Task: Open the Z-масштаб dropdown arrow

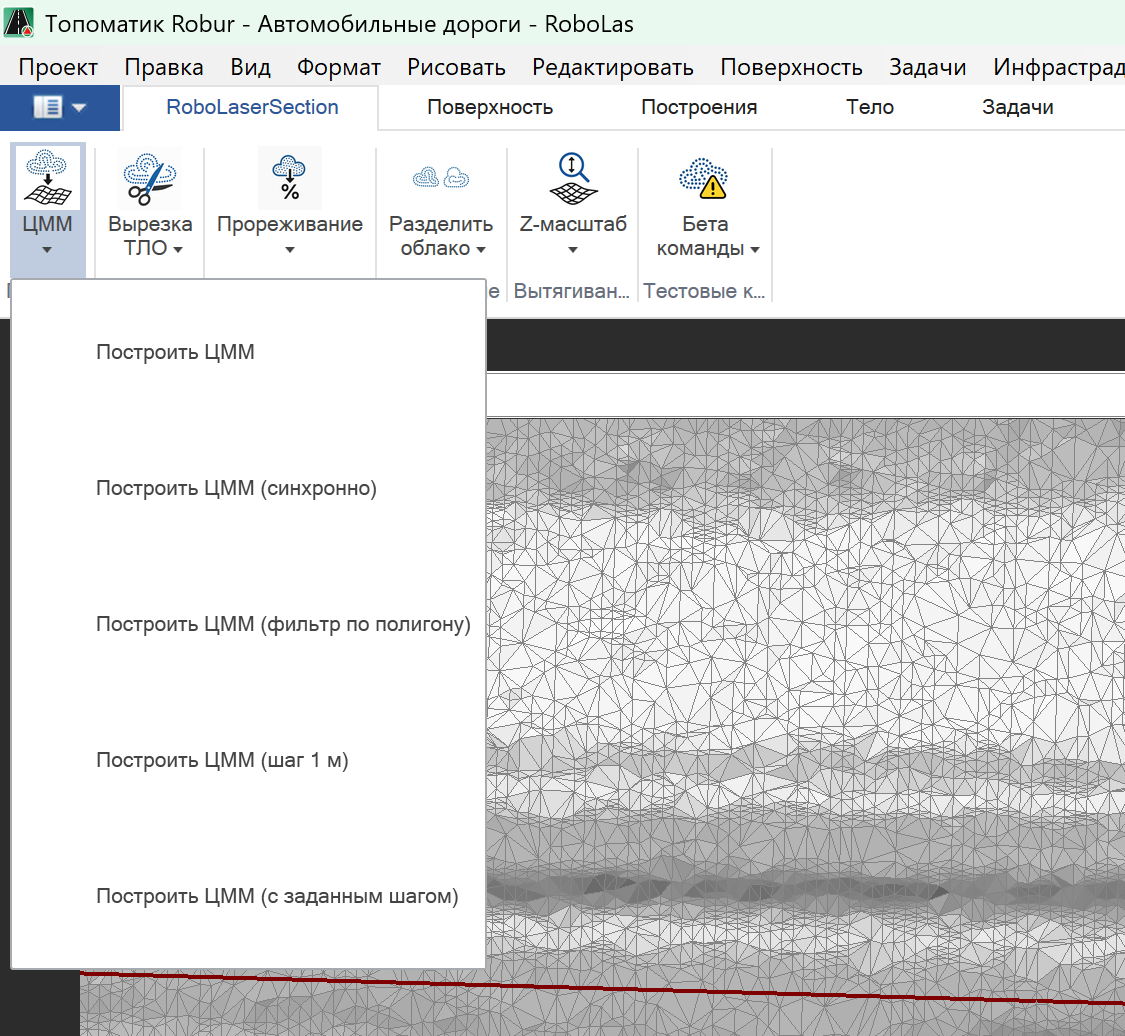Action: (x=573, y=250)
